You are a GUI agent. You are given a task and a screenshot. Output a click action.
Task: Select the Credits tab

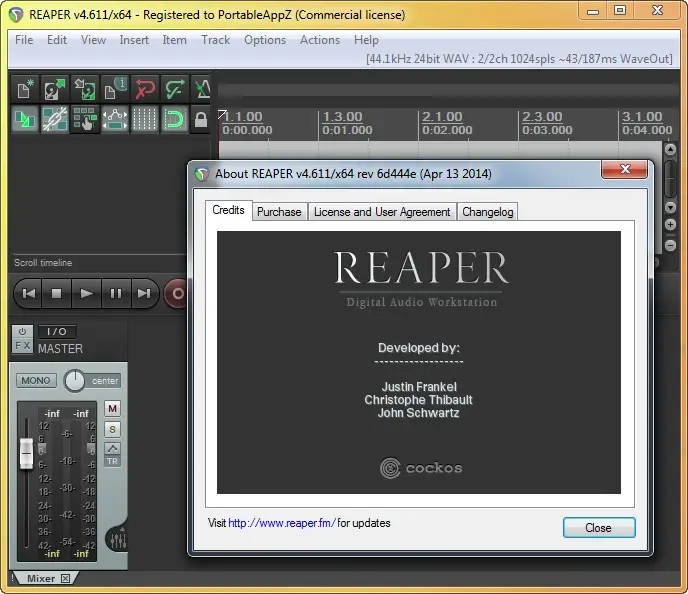pyautogui.click(x=228, y=210)
